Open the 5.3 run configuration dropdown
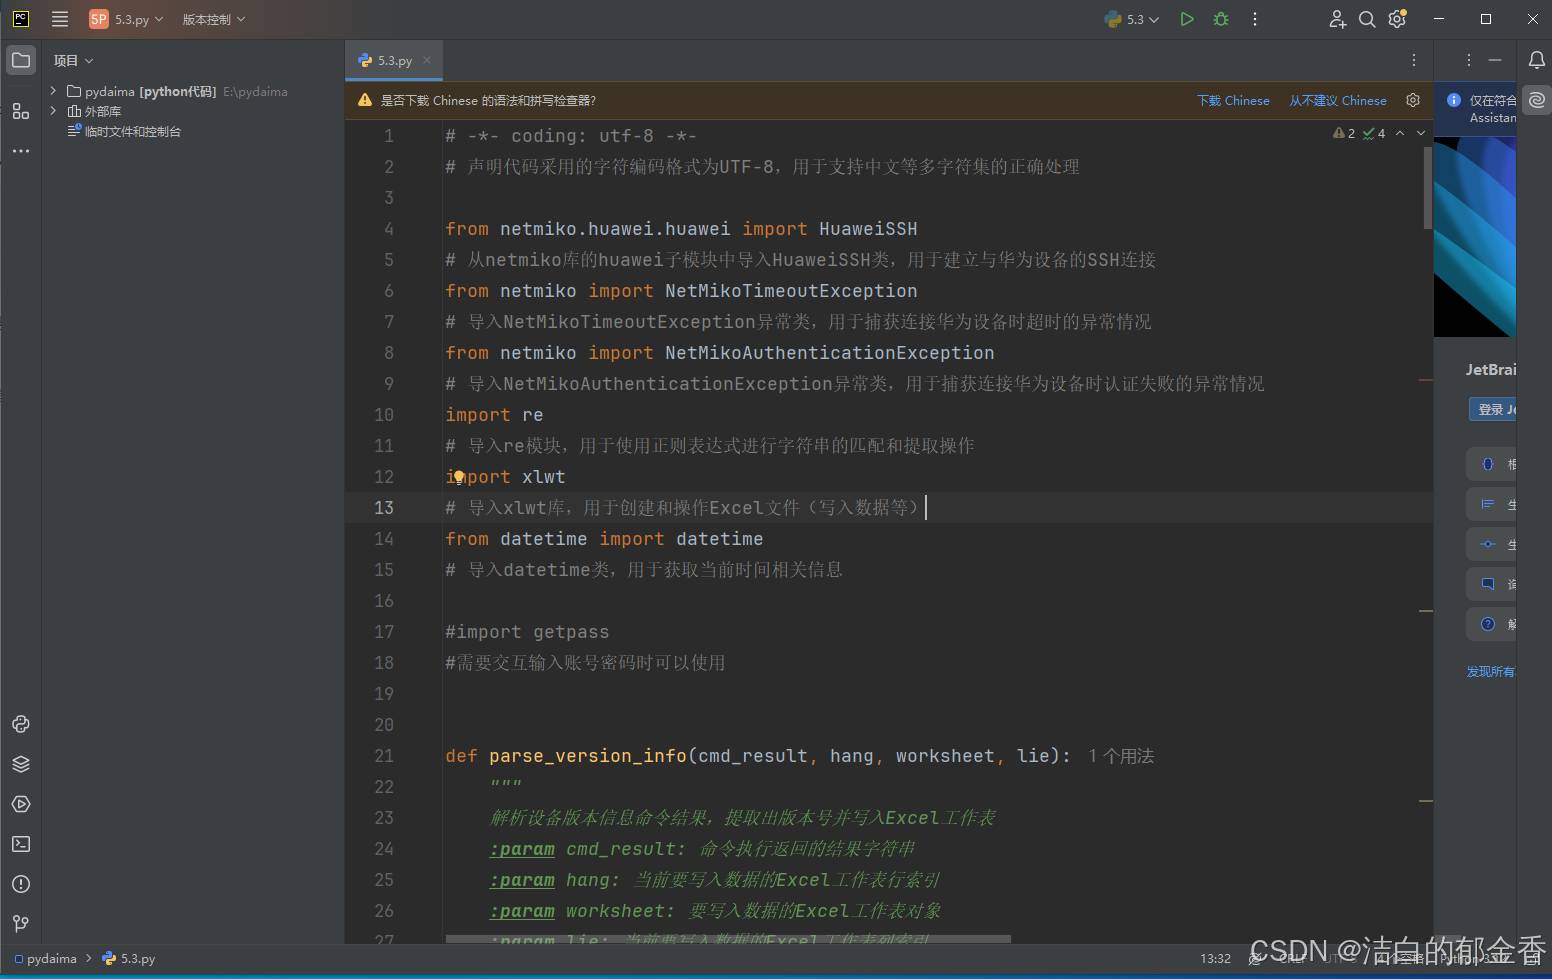 tap(1132, 19)
